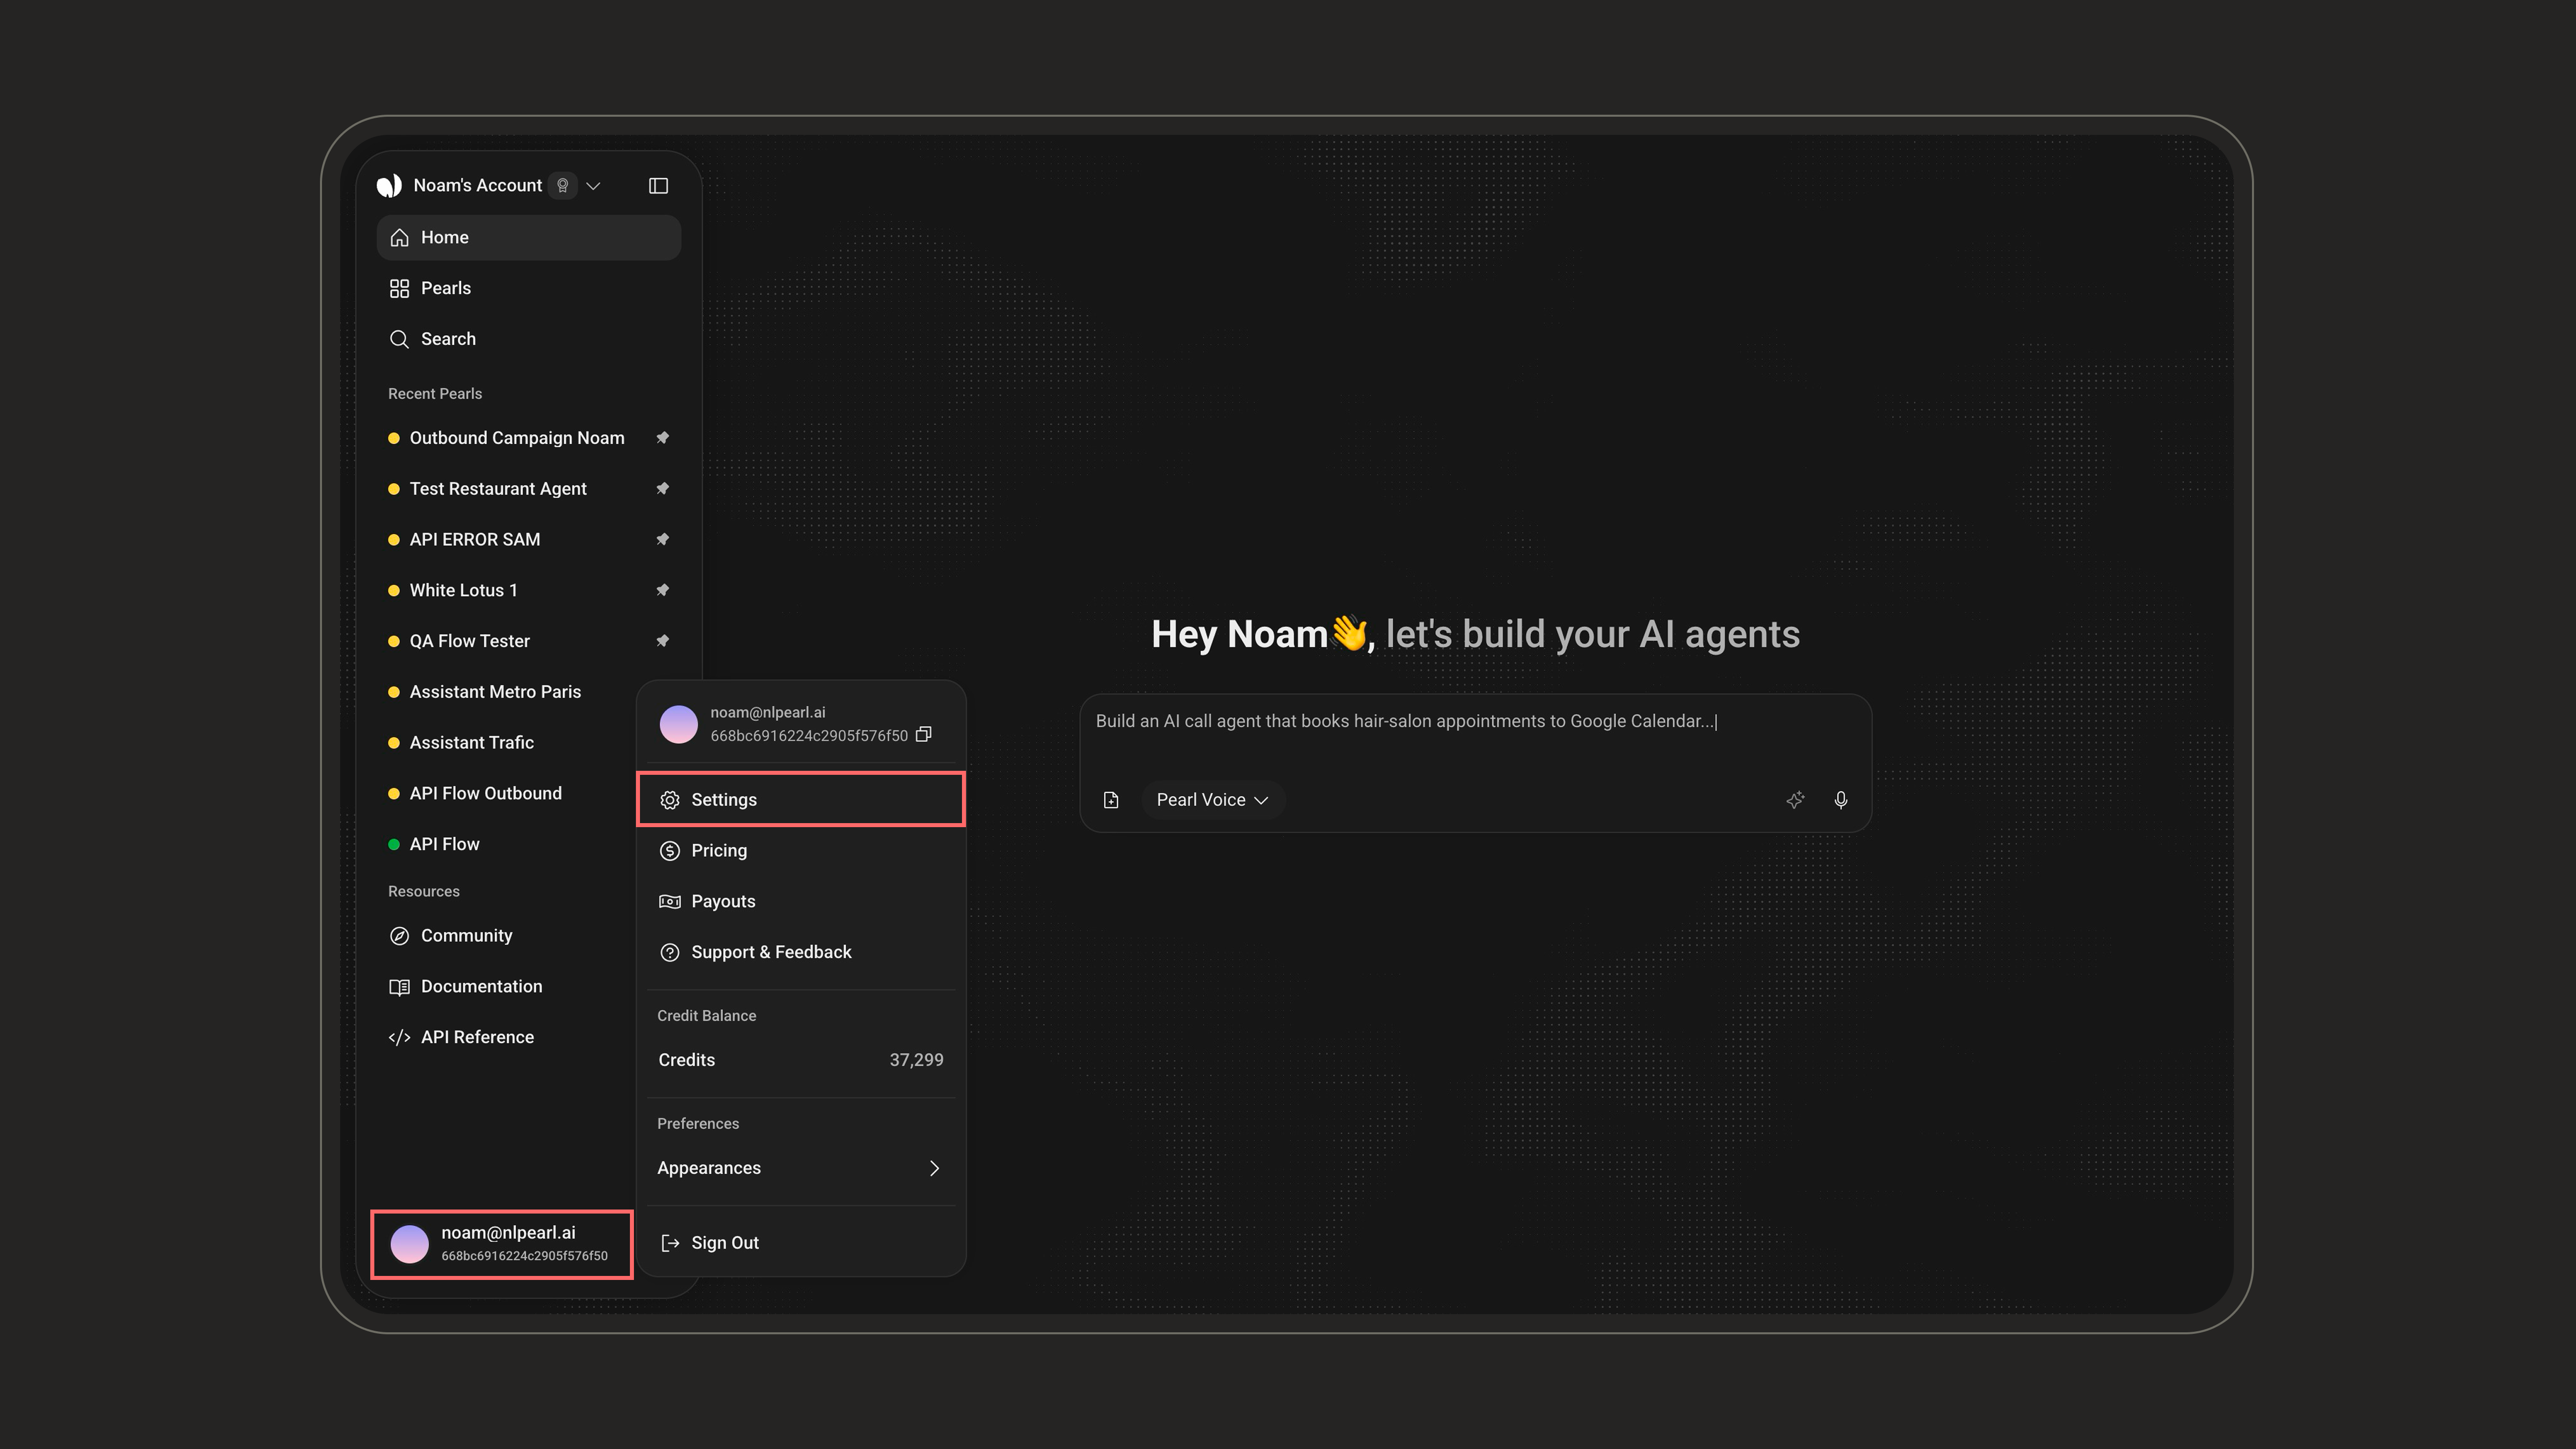Open Support & Feedback menu item
Image resolution: width=2576 pixels, height=1449 pixels.
(801, 953)
